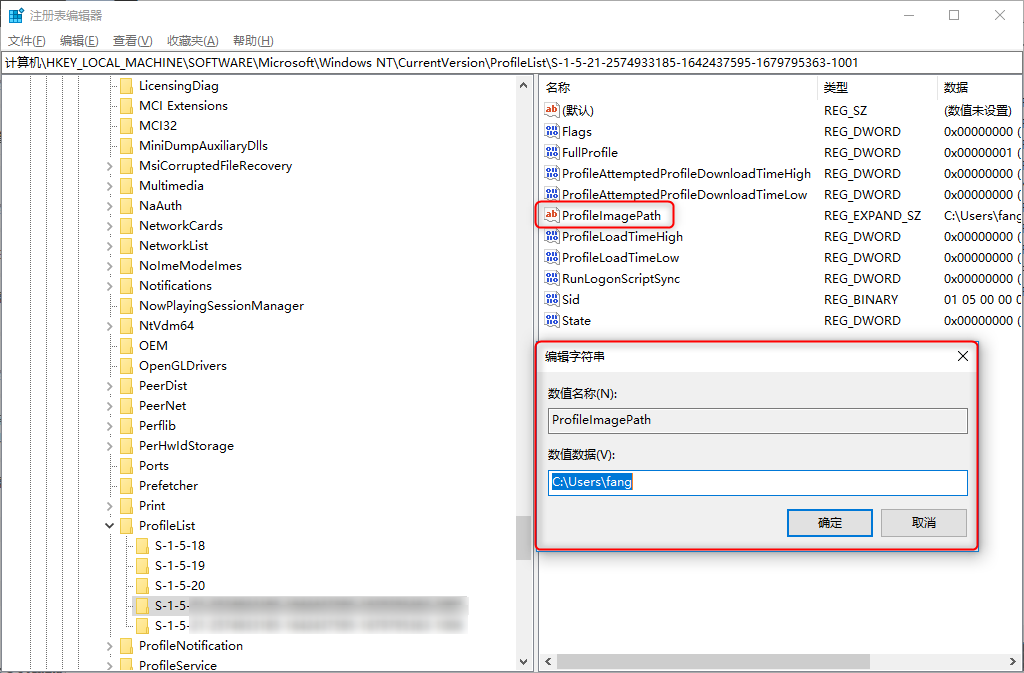Close the 编辑字符串 dialog
This screenshot has width=1024, height=673.
click(x=963, y=356)
